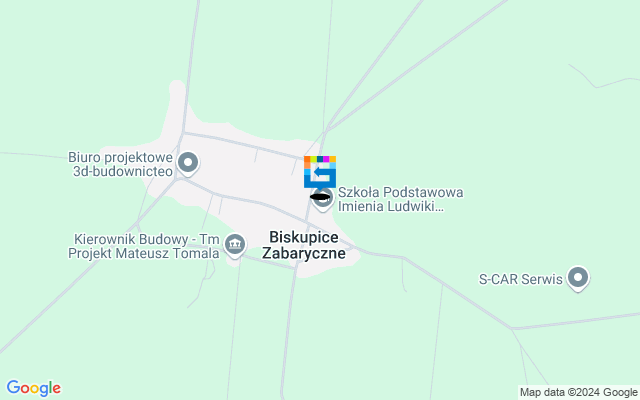
Task: Click the blue left-pointing arrow inside the marker
Action: tap(322, 172)
